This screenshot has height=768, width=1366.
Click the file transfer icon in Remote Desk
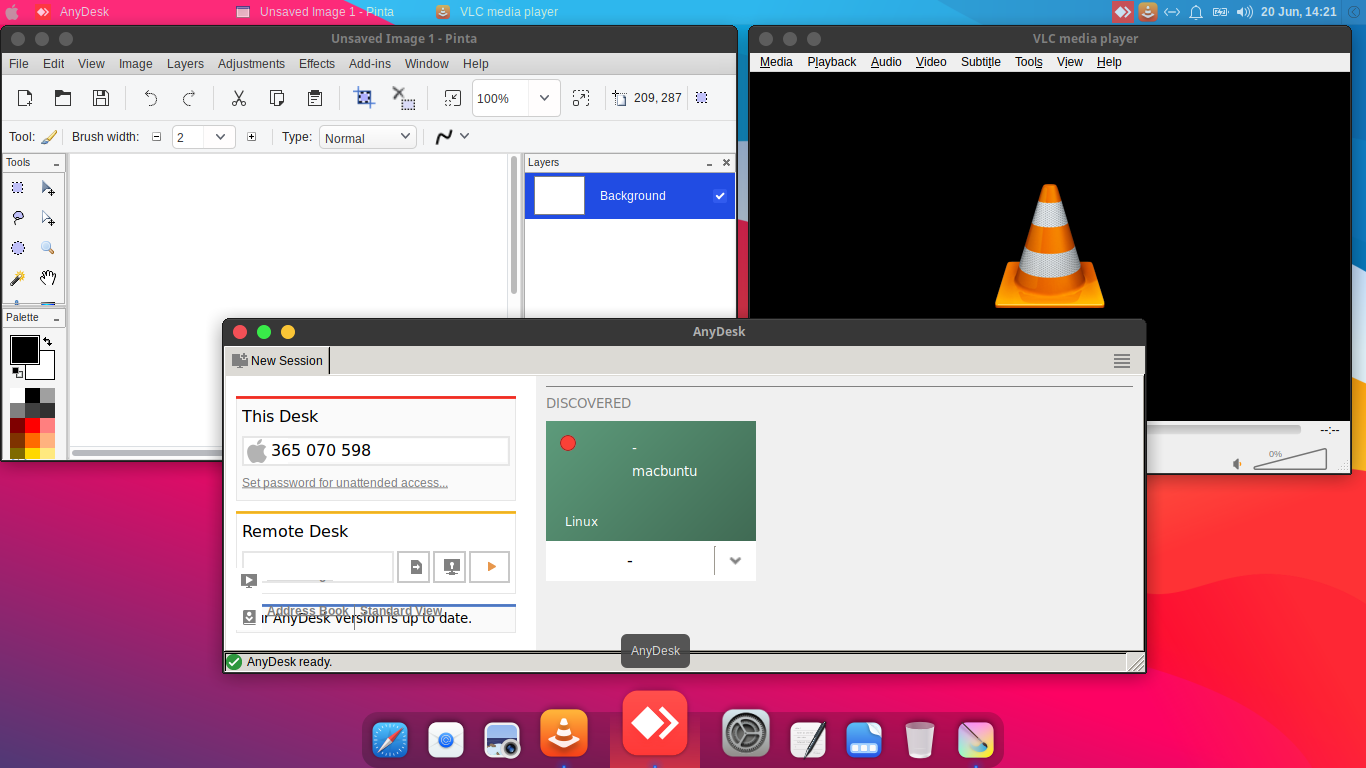point(413,567)
